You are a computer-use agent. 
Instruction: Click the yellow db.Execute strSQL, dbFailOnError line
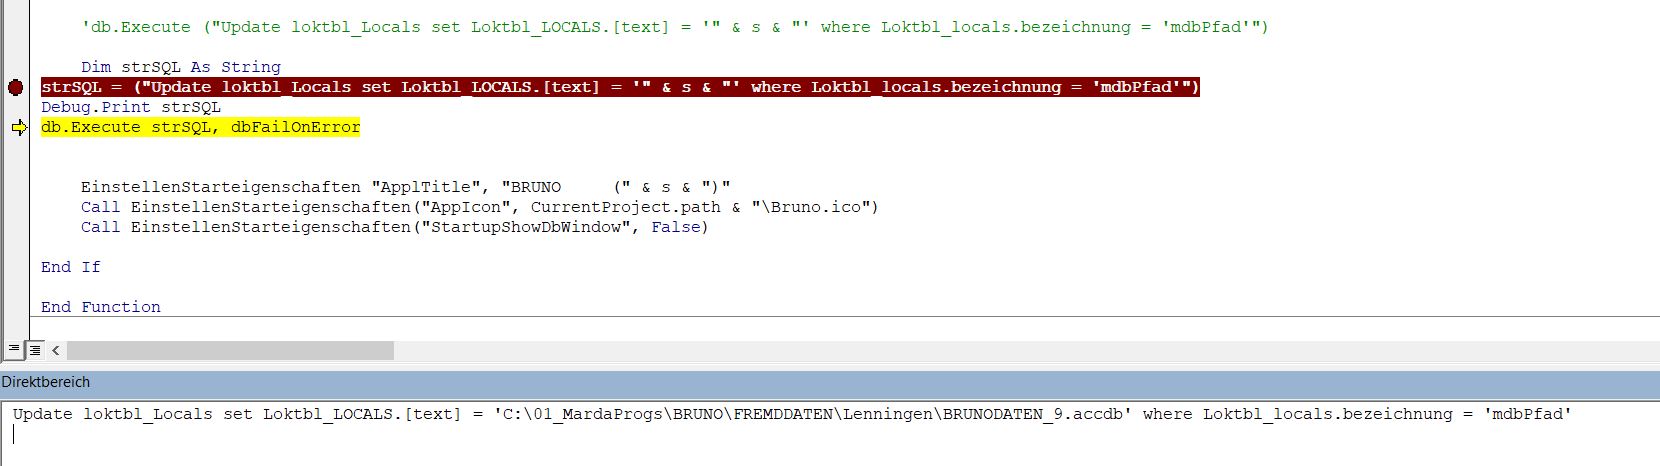tap(200, 127)
